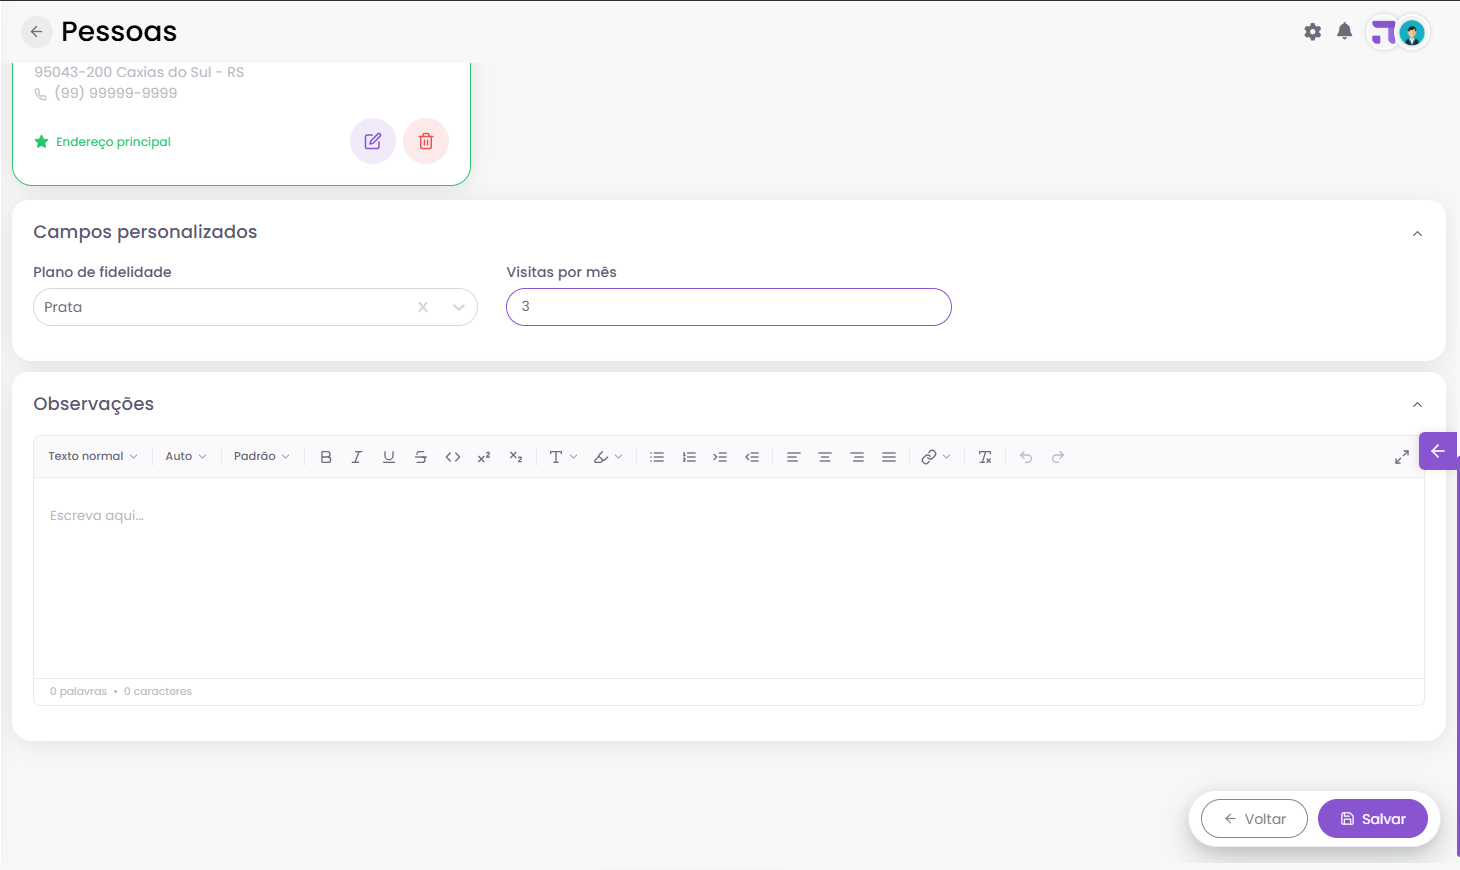
Task: Expand the editor to fullscreen
Action: [1402, 457]
